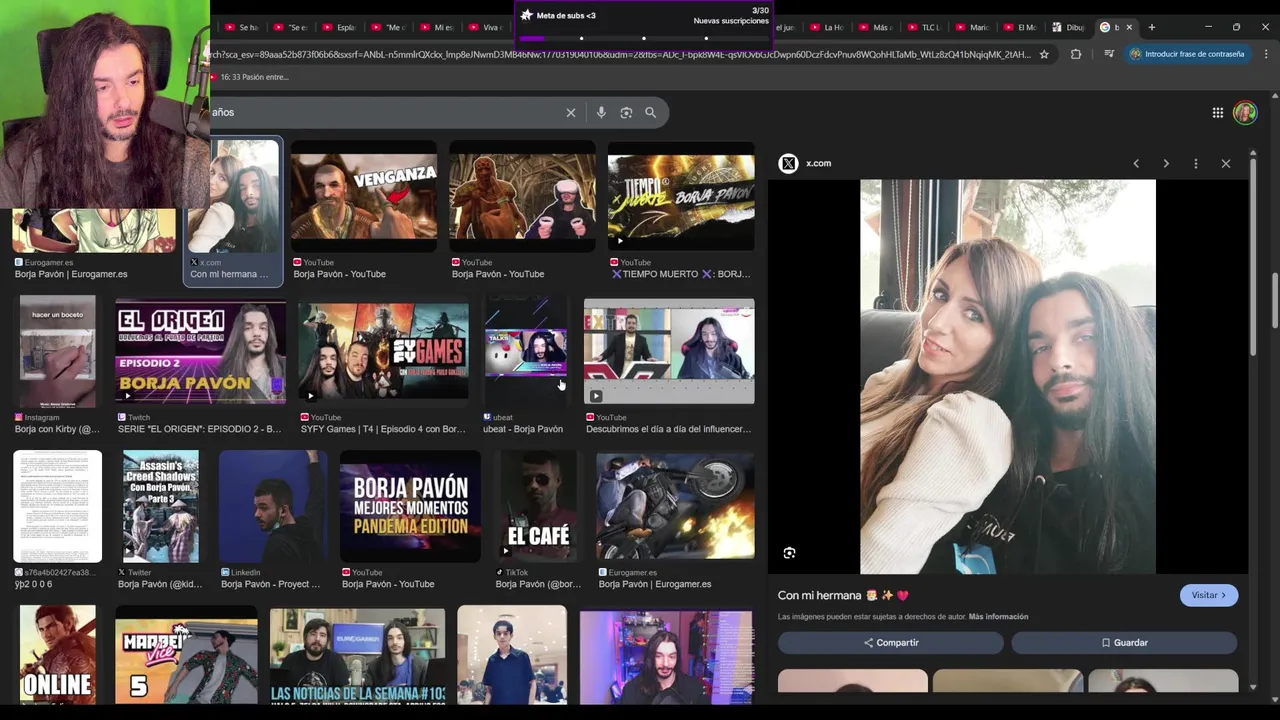Click the address bar URL
Image resolution: width=1280 pixels, height=720 pixels.
pos(620,54)
